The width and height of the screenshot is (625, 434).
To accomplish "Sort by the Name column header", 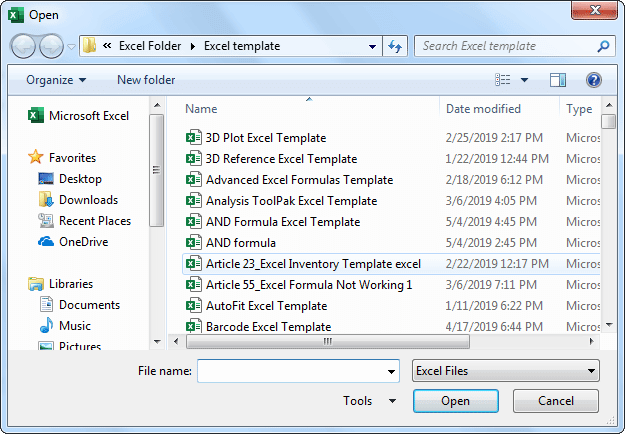I will [x=201, y=109].
